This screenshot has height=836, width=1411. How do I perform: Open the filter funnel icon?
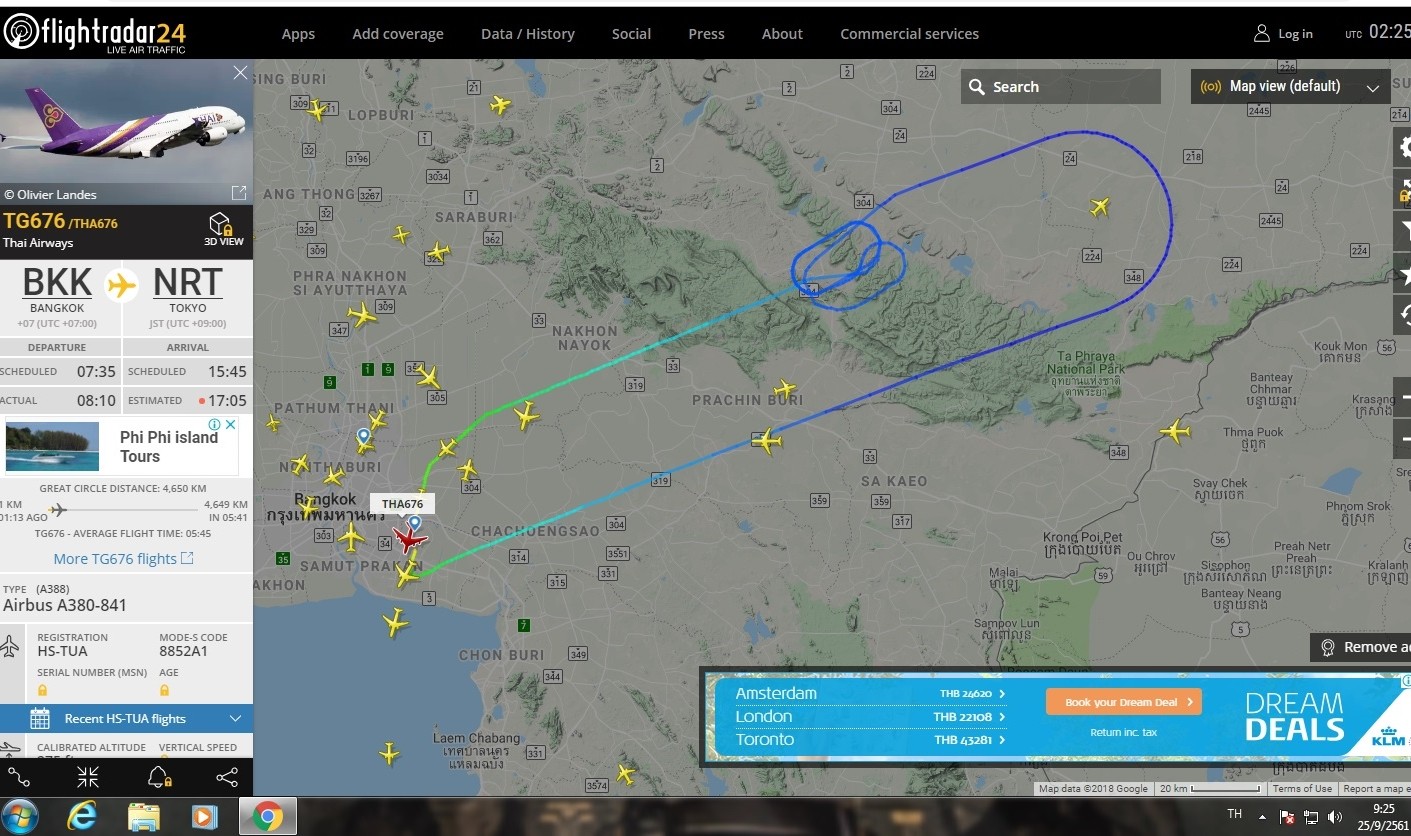(1403, 231)
